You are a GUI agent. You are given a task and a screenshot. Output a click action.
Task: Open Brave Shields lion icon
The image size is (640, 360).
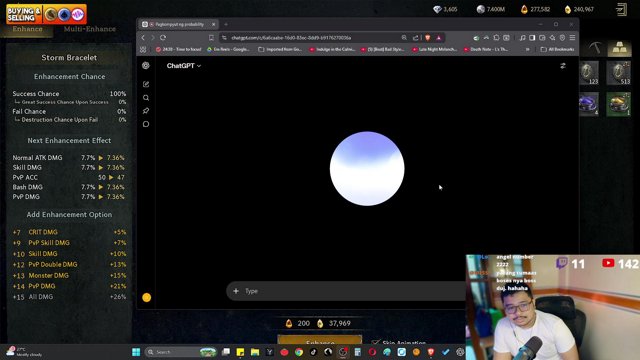coord(428,38)
